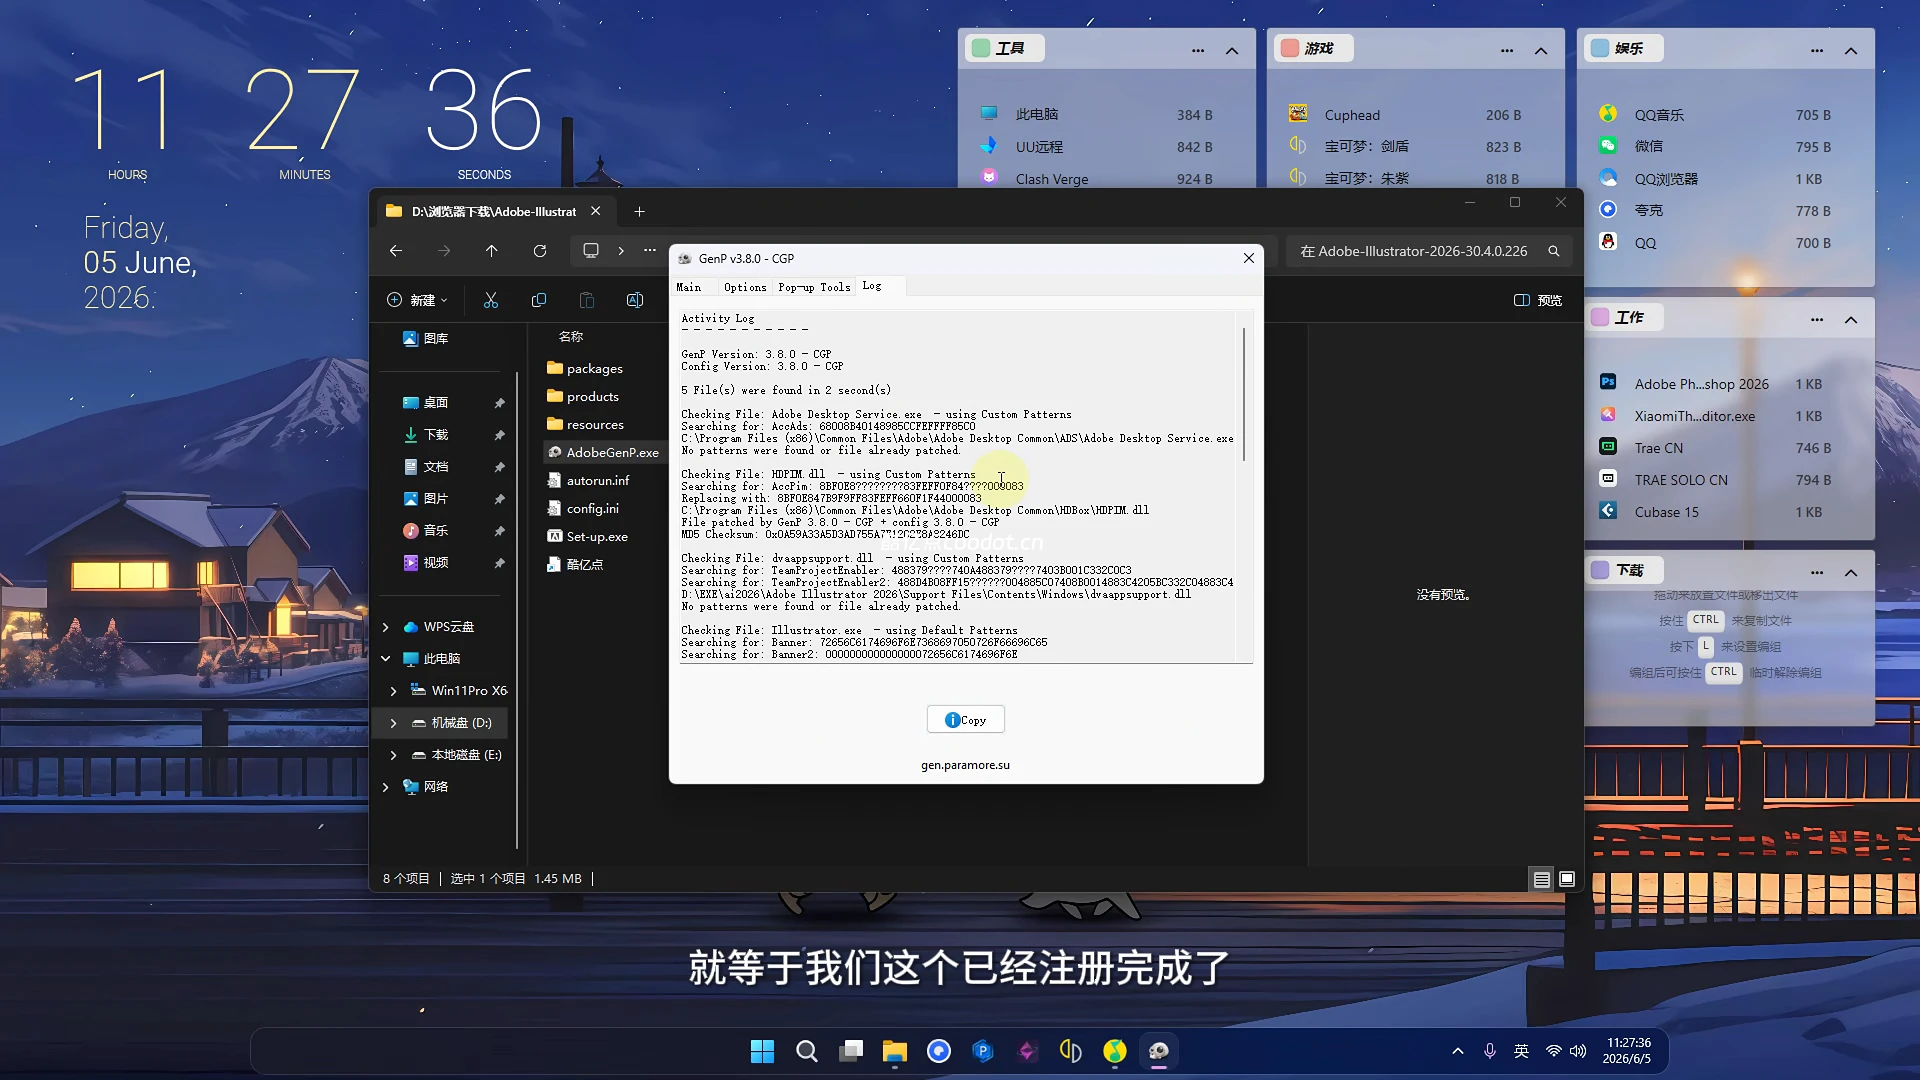Image resolution: width=1920 pixels, height=1080 pixels.
Task: Open the Options tab in GenP
Action: coord(745,287)
